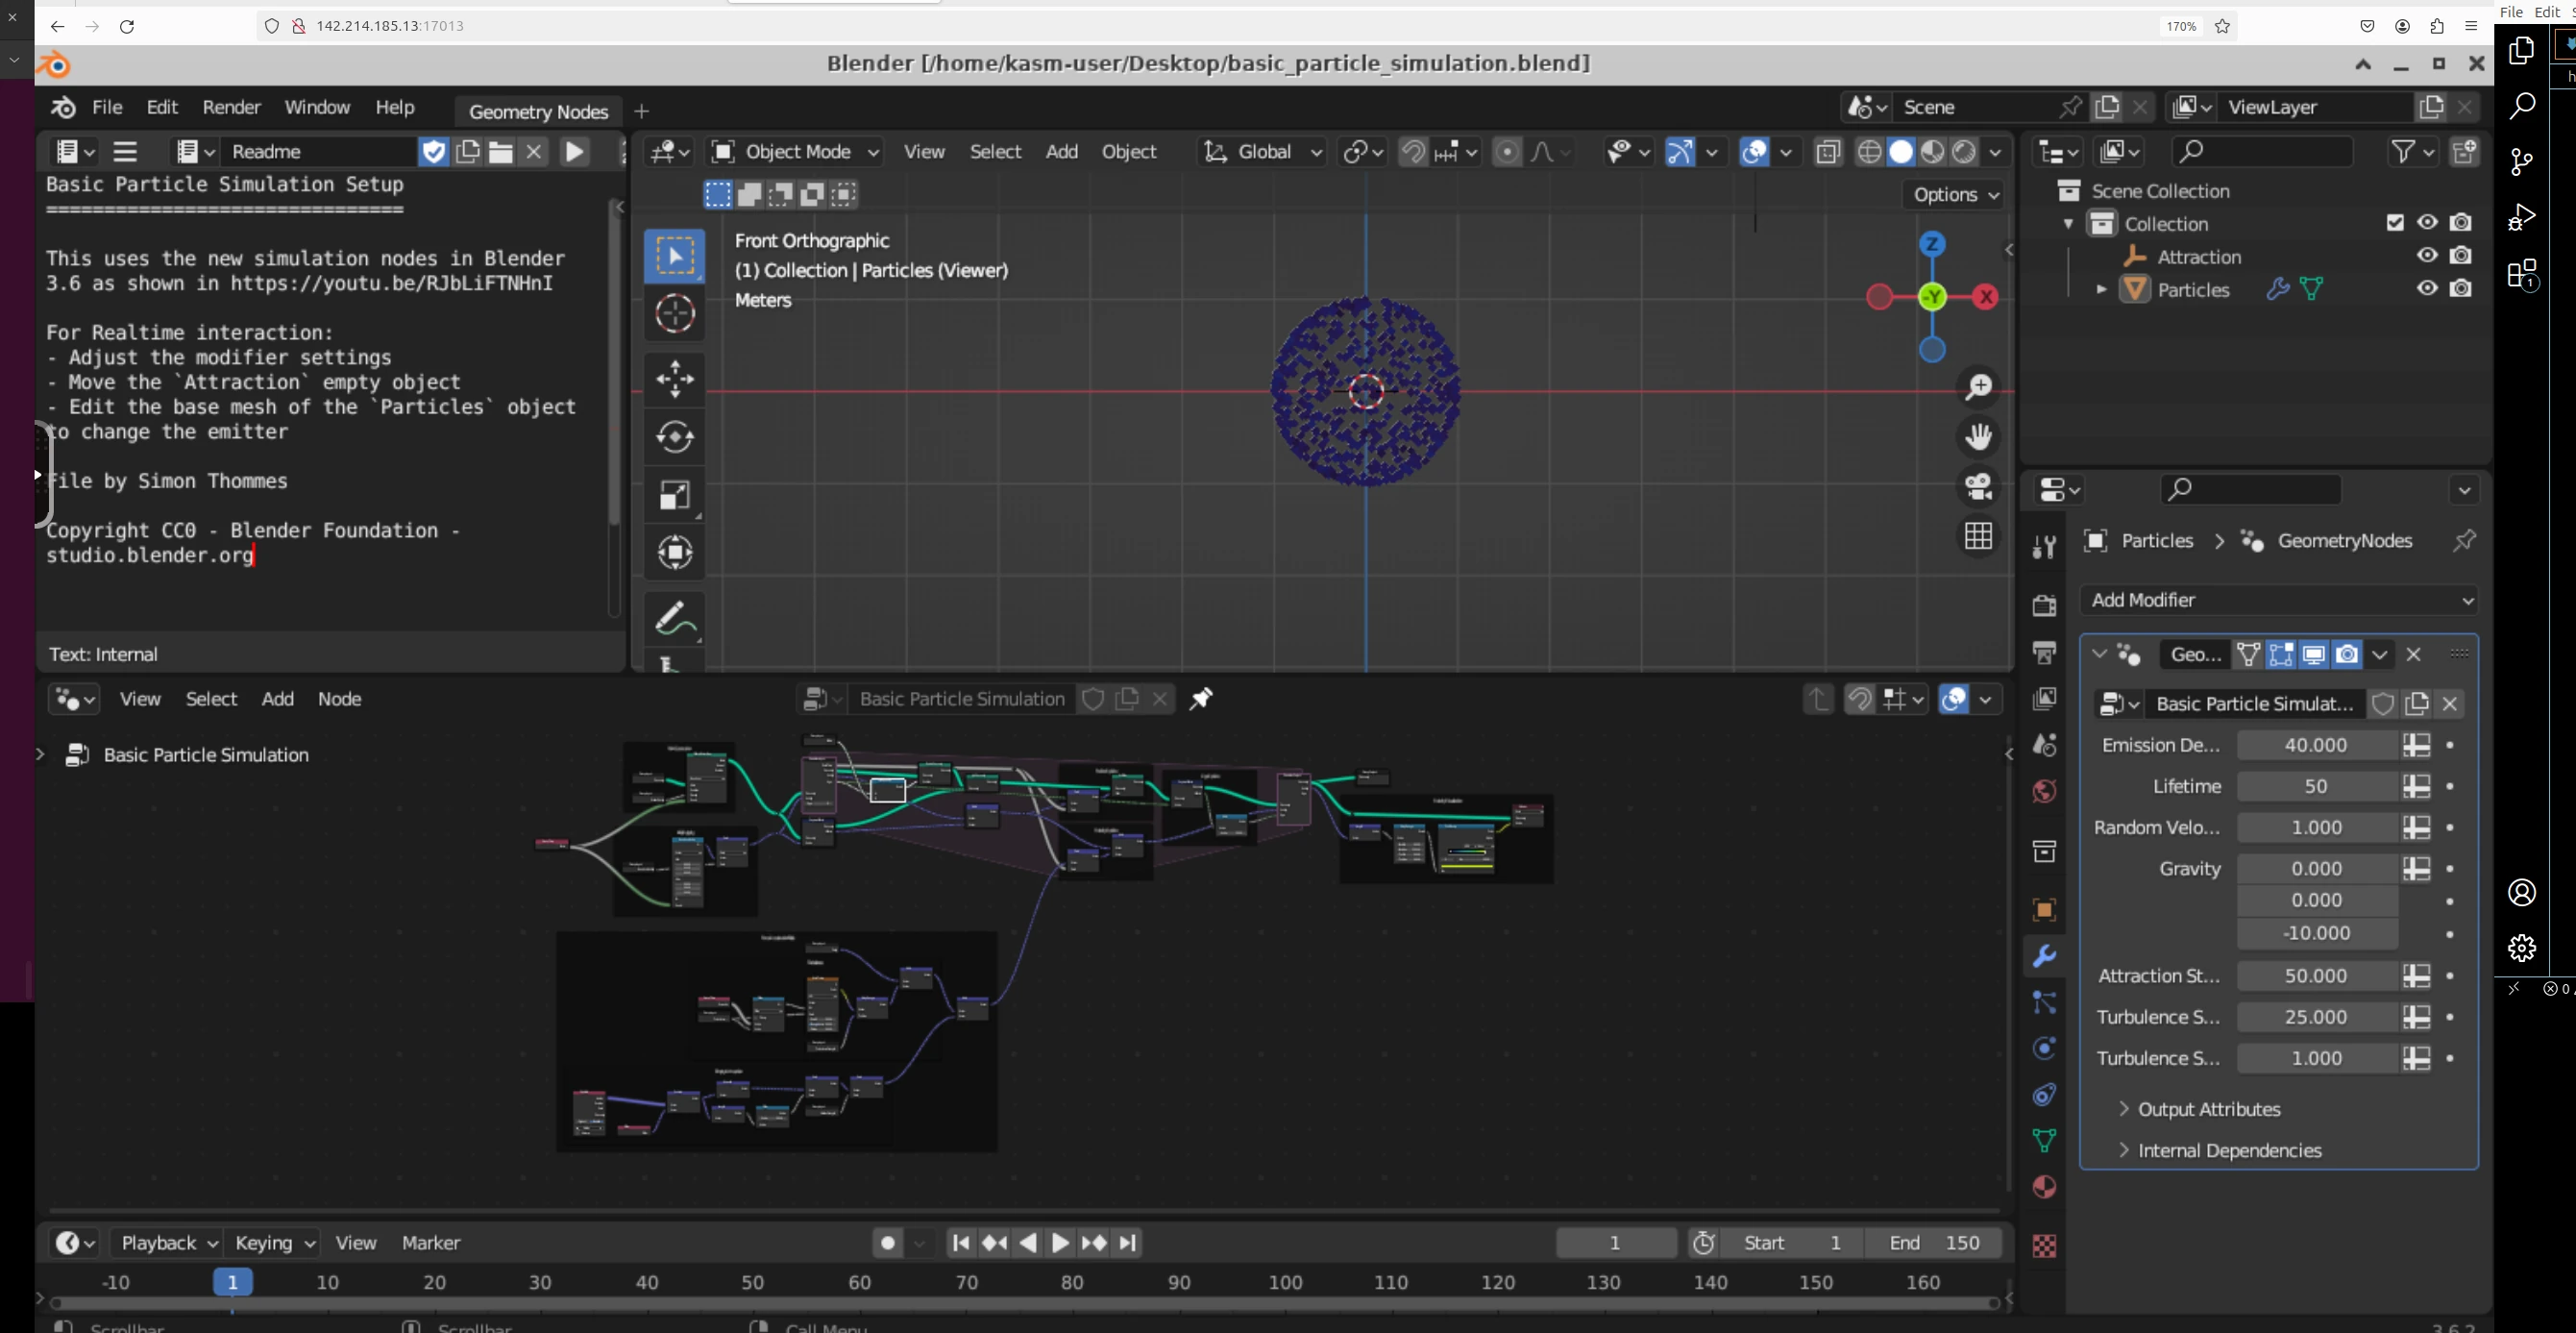Jump to the timeline end frame
Image resolution: width=2576 pixels, height=1333 pixels.
(1127, 1242)
